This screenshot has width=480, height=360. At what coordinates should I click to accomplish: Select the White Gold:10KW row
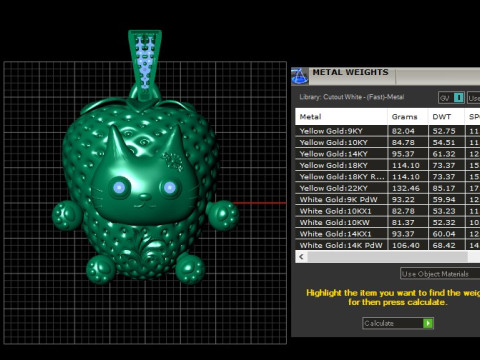[388, 222]
